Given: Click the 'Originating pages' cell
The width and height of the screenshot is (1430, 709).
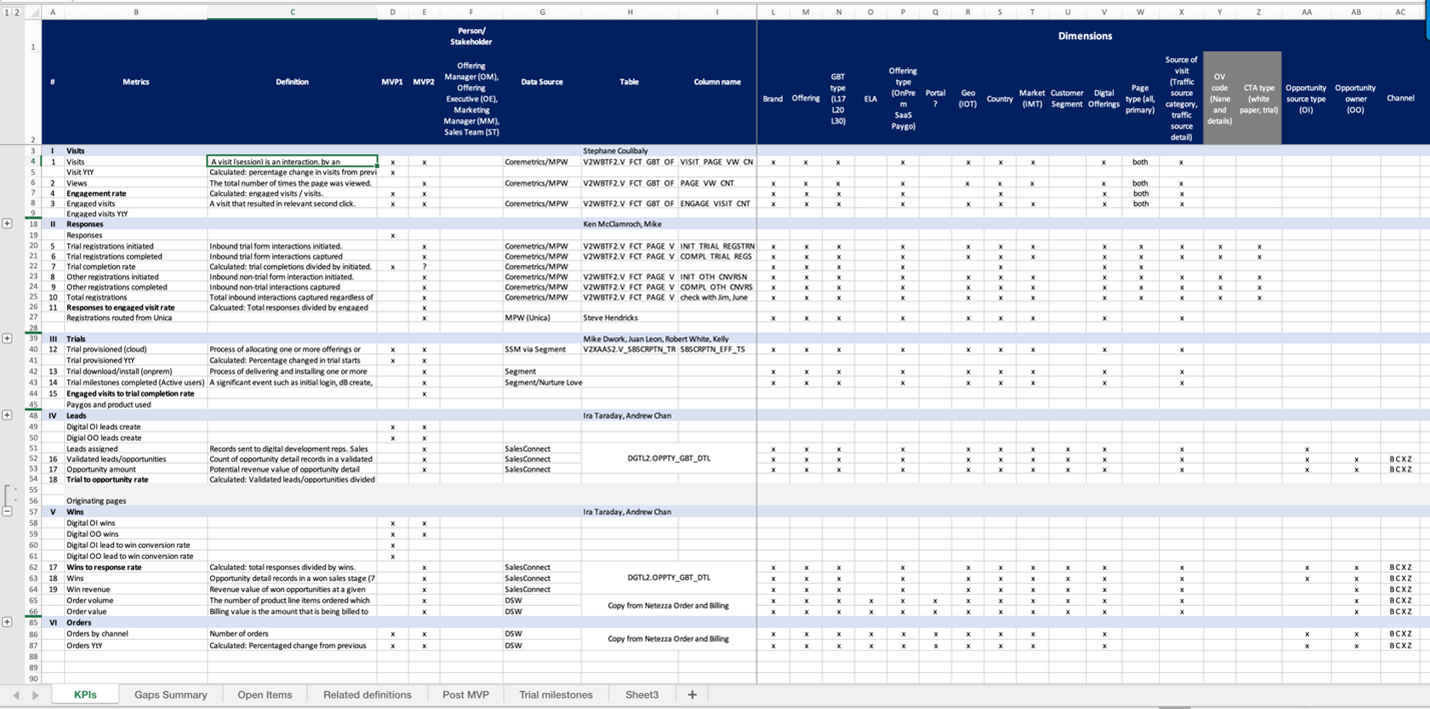Looking at the screenshot, I should coord(136,500).
